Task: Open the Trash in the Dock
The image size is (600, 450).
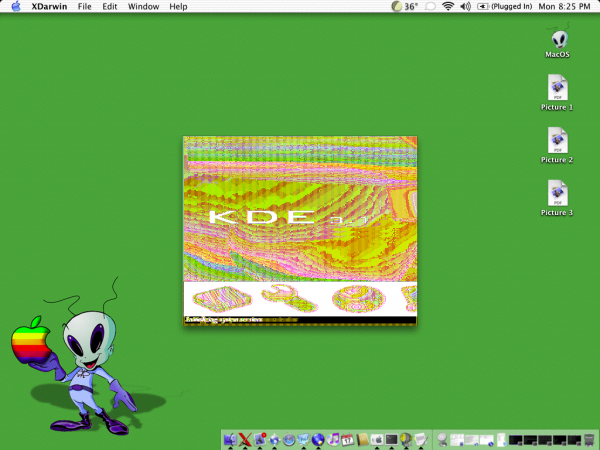Action: point(589,440)
